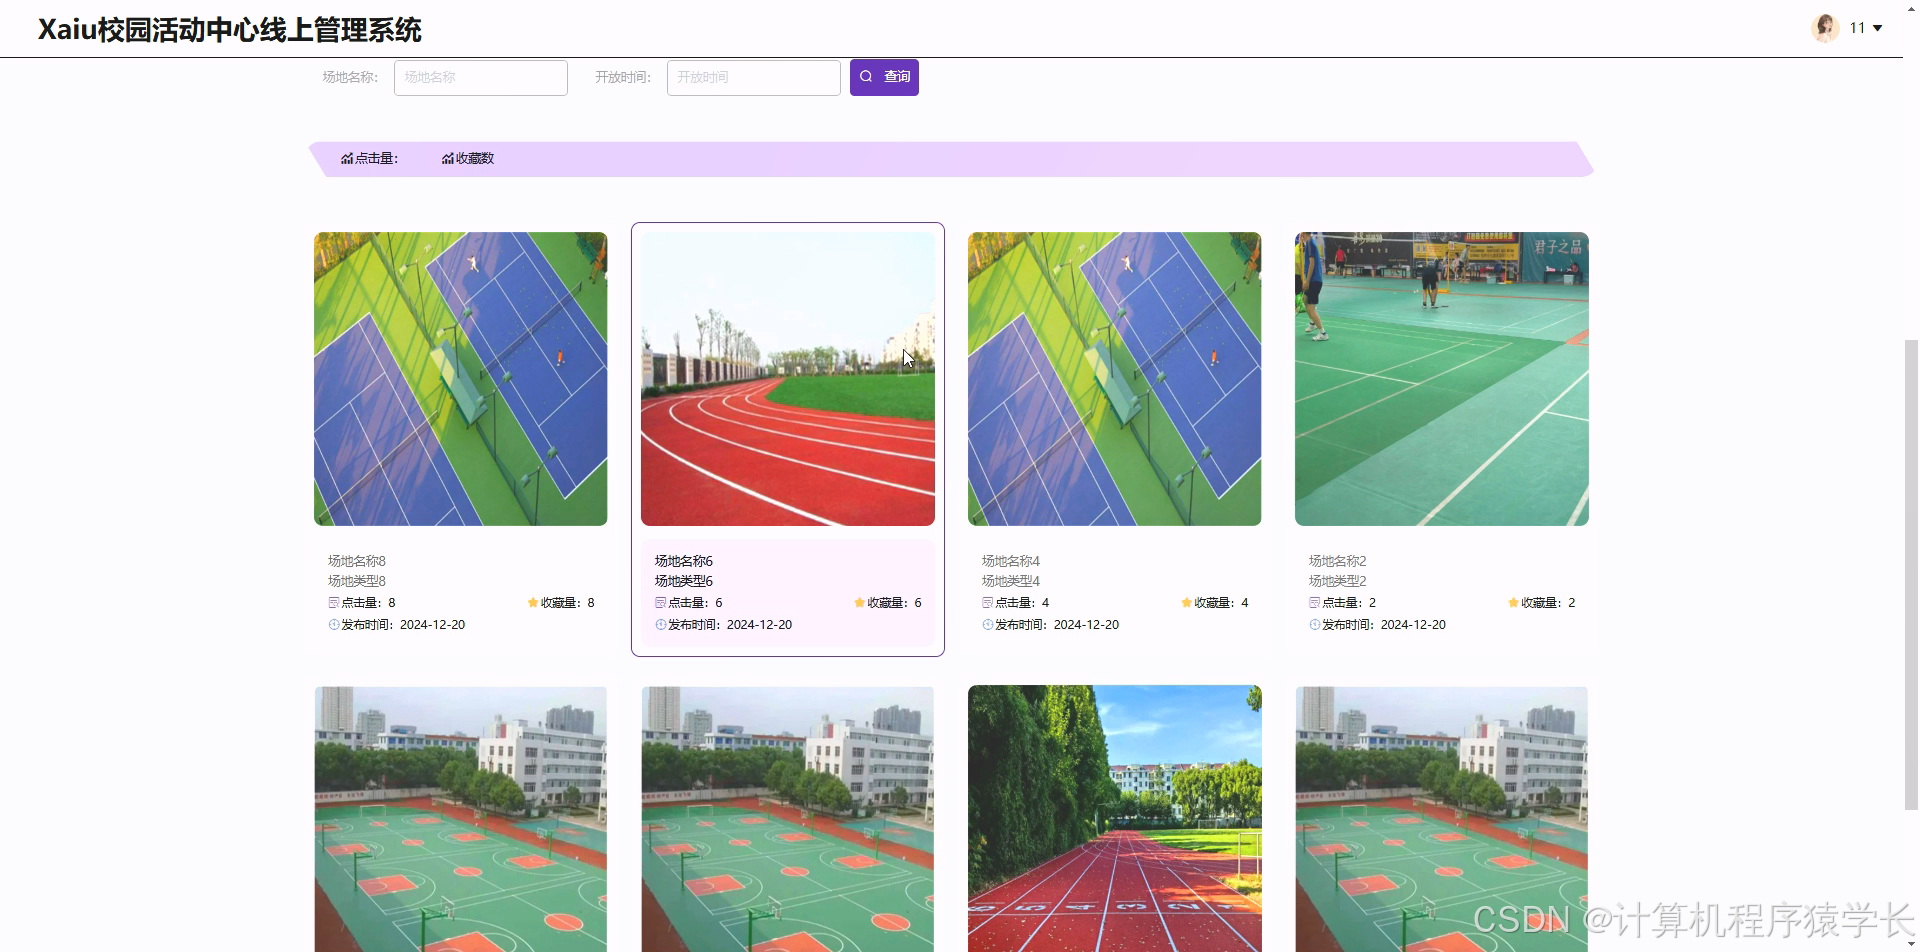Viewport: 1920px width, 952px height.
Task: Click the 场地类型4 label
Action: [x=1011, y=581]
